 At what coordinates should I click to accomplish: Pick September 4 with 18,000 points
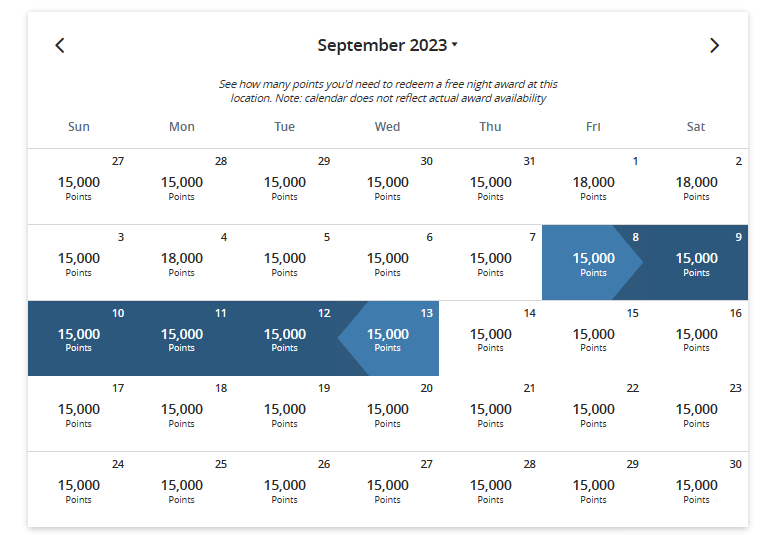point(182,263)
